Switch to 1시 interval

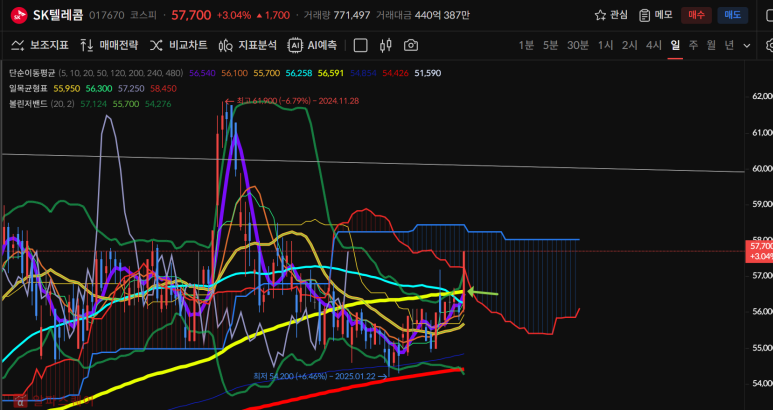click(x=605, y=45)
